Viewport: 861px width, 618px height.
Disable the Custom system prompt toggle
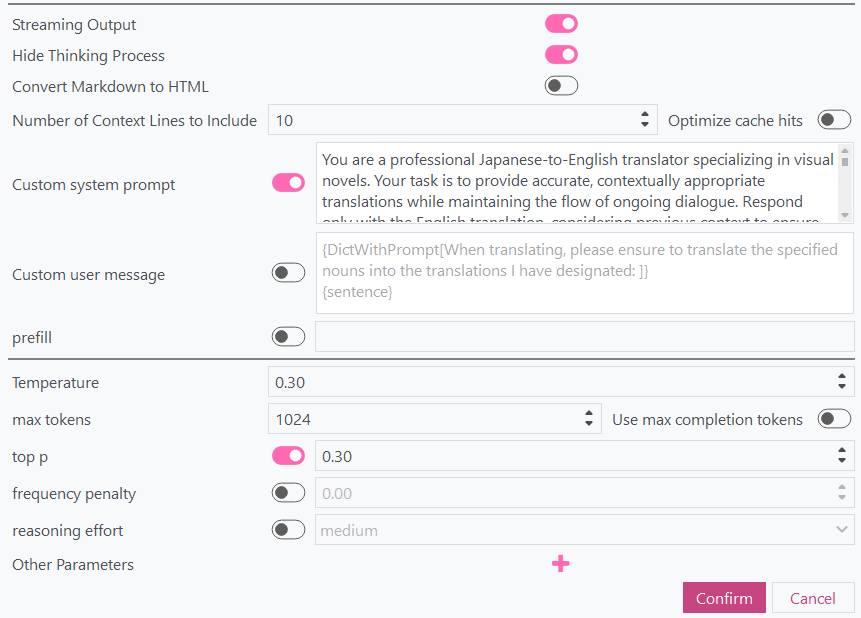coord(288,183)
